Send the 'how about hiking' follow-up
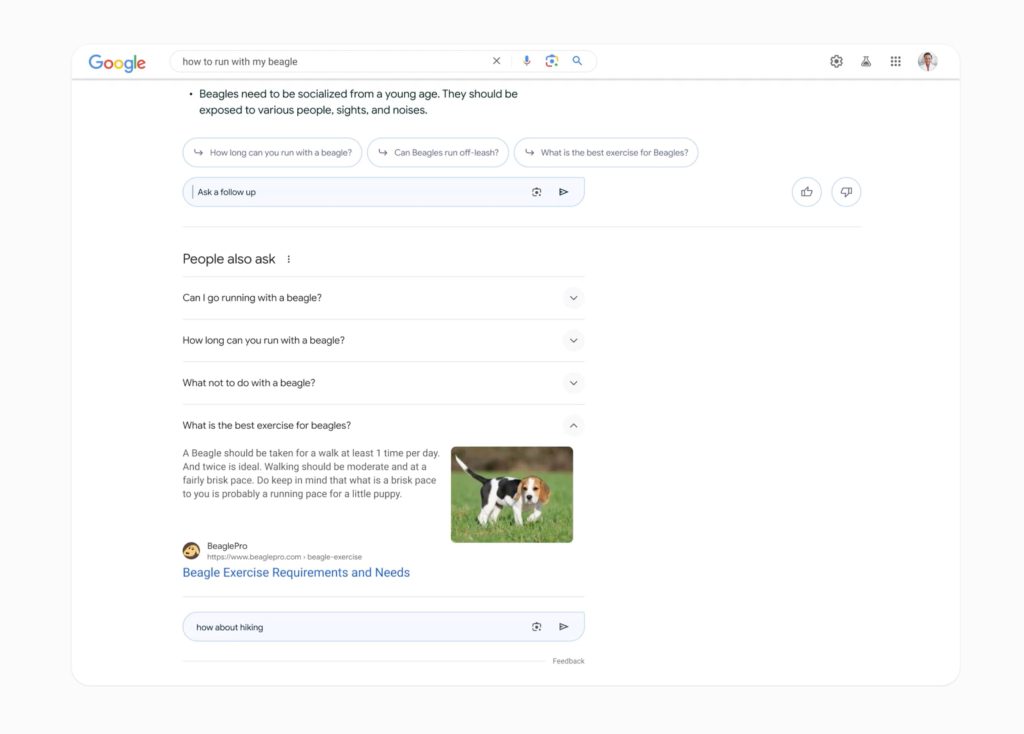 point(564,627)
